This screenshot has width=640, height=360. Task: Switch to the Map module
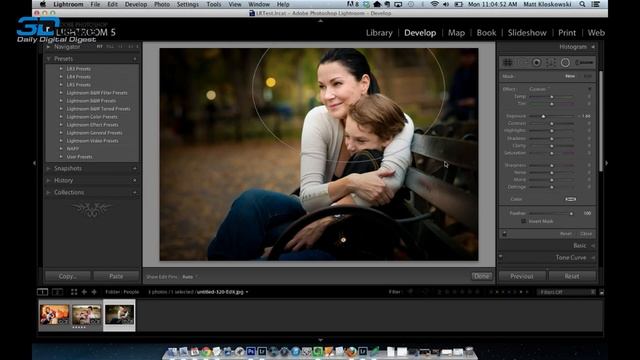456,33
